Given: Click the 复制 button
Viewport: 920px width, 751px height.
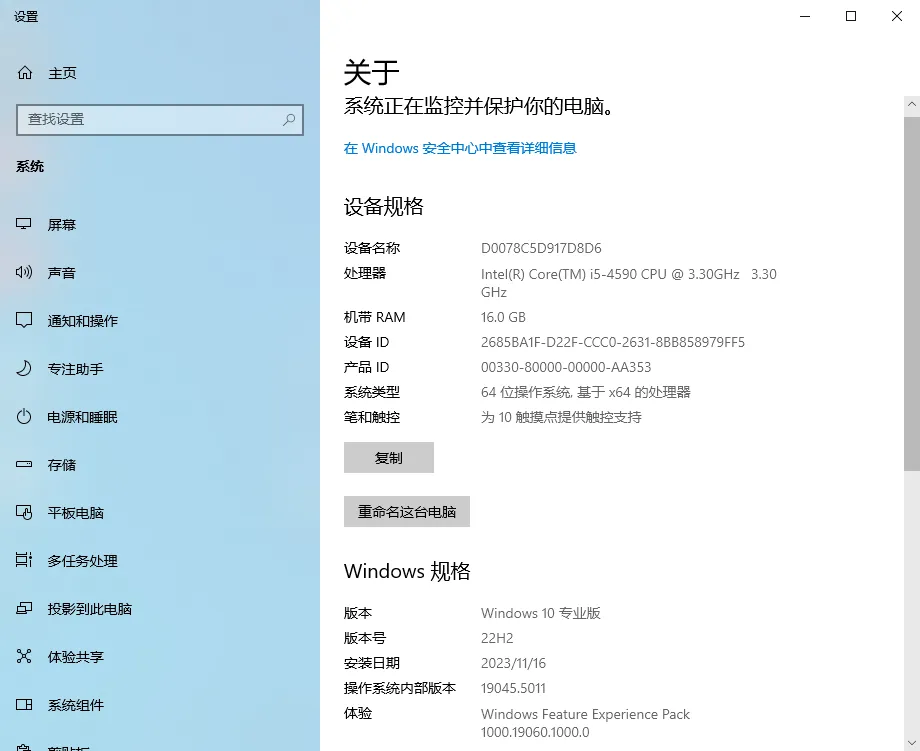Looking at the screenshot, I should point(388,458).
